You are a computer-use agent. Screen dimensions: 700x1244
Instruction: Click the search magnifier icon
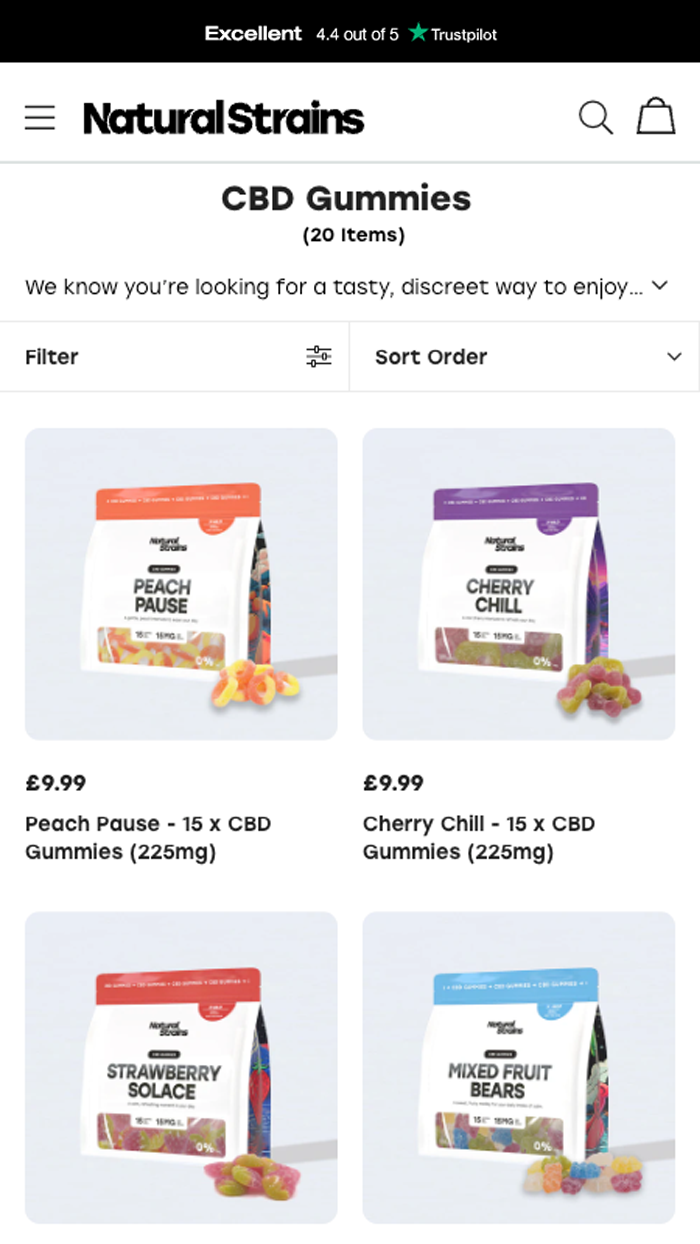pyautogui.click(x=595, y=118)
